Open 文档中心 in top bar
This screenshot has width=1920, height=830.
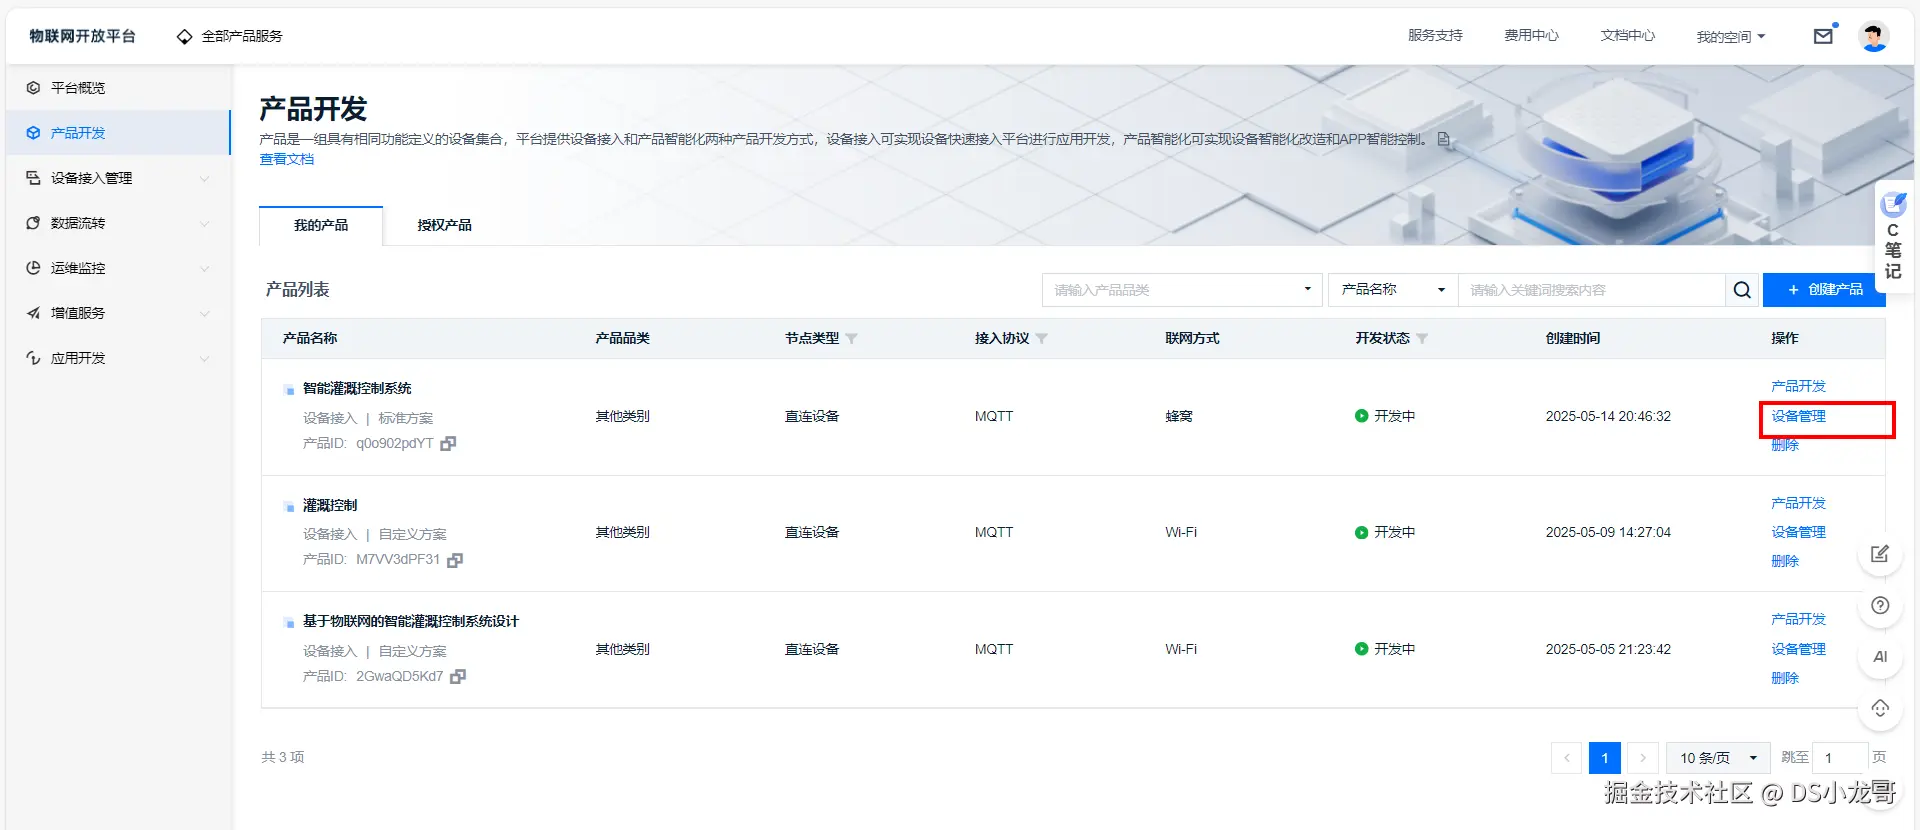(1628, 36)
